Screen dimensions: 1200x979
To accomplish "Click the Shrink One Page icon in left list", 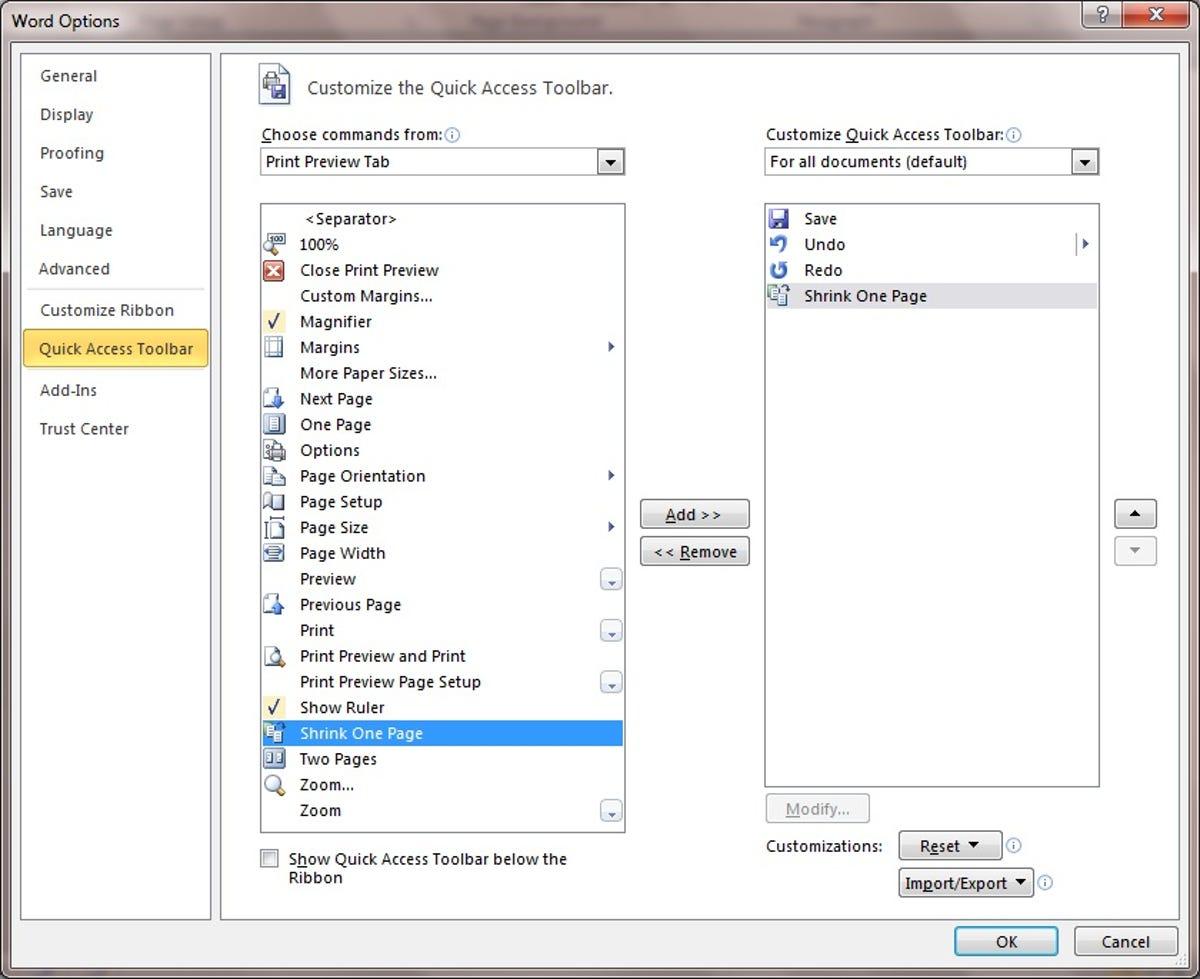I will (x=274, y=733).
